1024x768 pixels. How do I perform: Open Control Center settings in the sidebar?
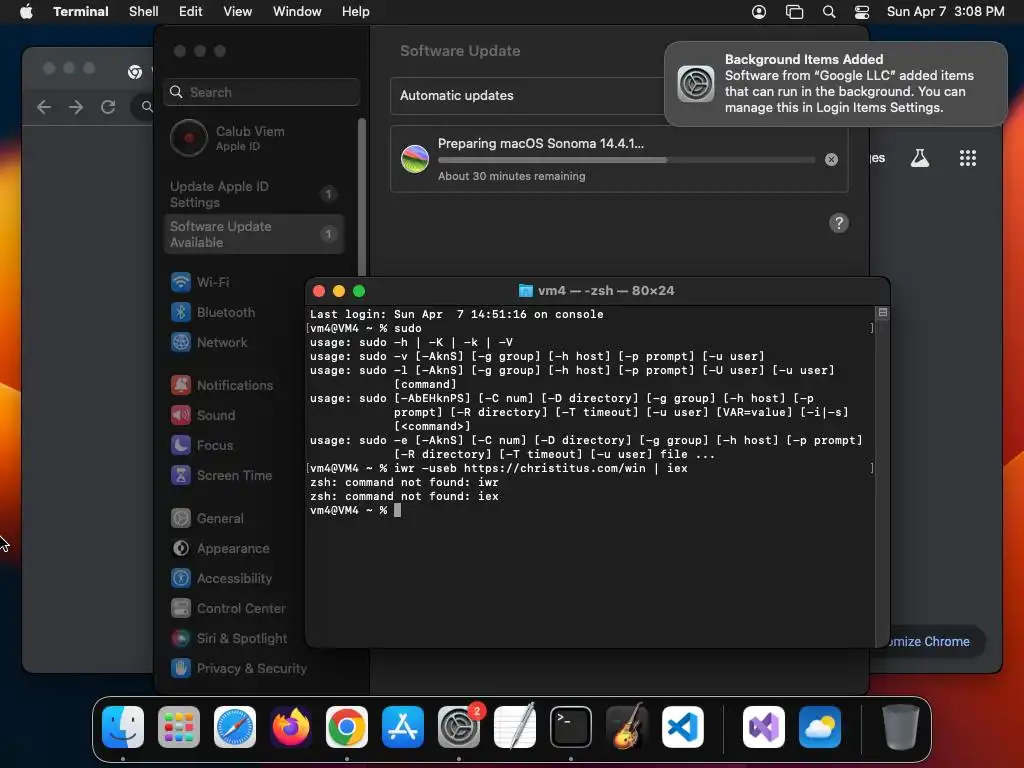[228, 609]
